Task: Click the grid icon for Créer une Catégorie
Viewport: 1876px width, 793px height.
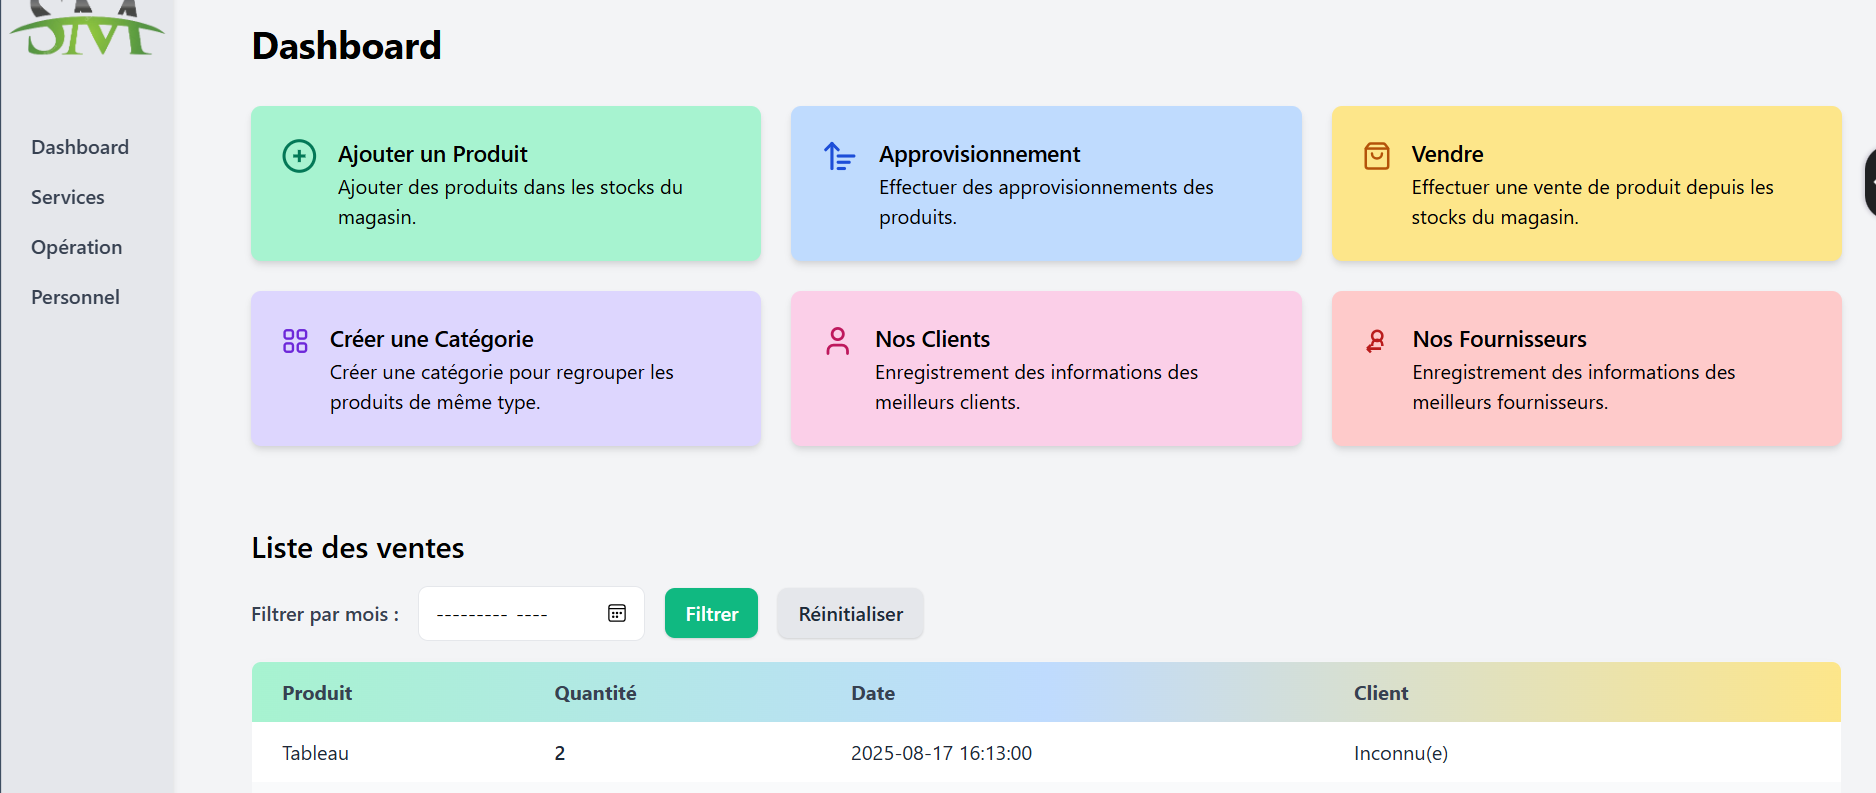Action: (x=295, y=341)
